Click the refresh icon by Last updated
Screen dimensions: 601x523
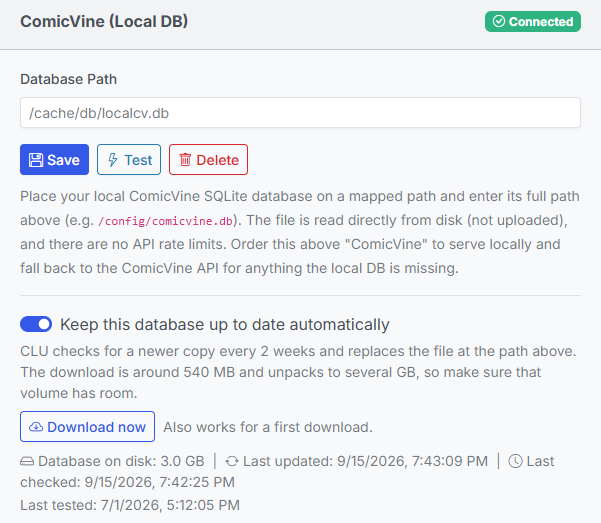(x=232, y=461)
